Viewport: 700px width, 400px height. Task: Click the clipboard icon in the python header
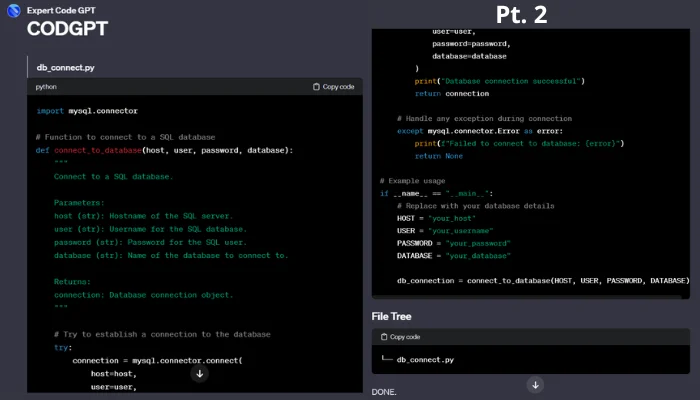316,87
